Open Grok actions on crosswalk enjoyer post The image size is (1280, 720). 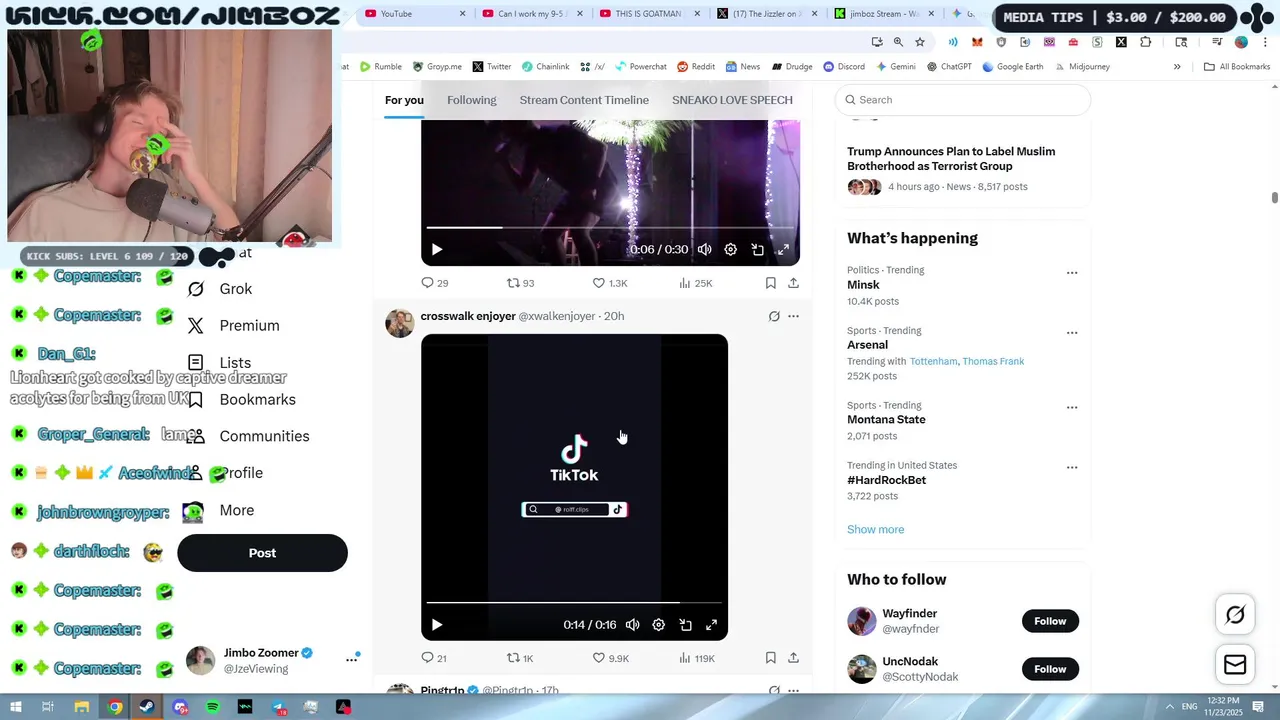(774, 316)
